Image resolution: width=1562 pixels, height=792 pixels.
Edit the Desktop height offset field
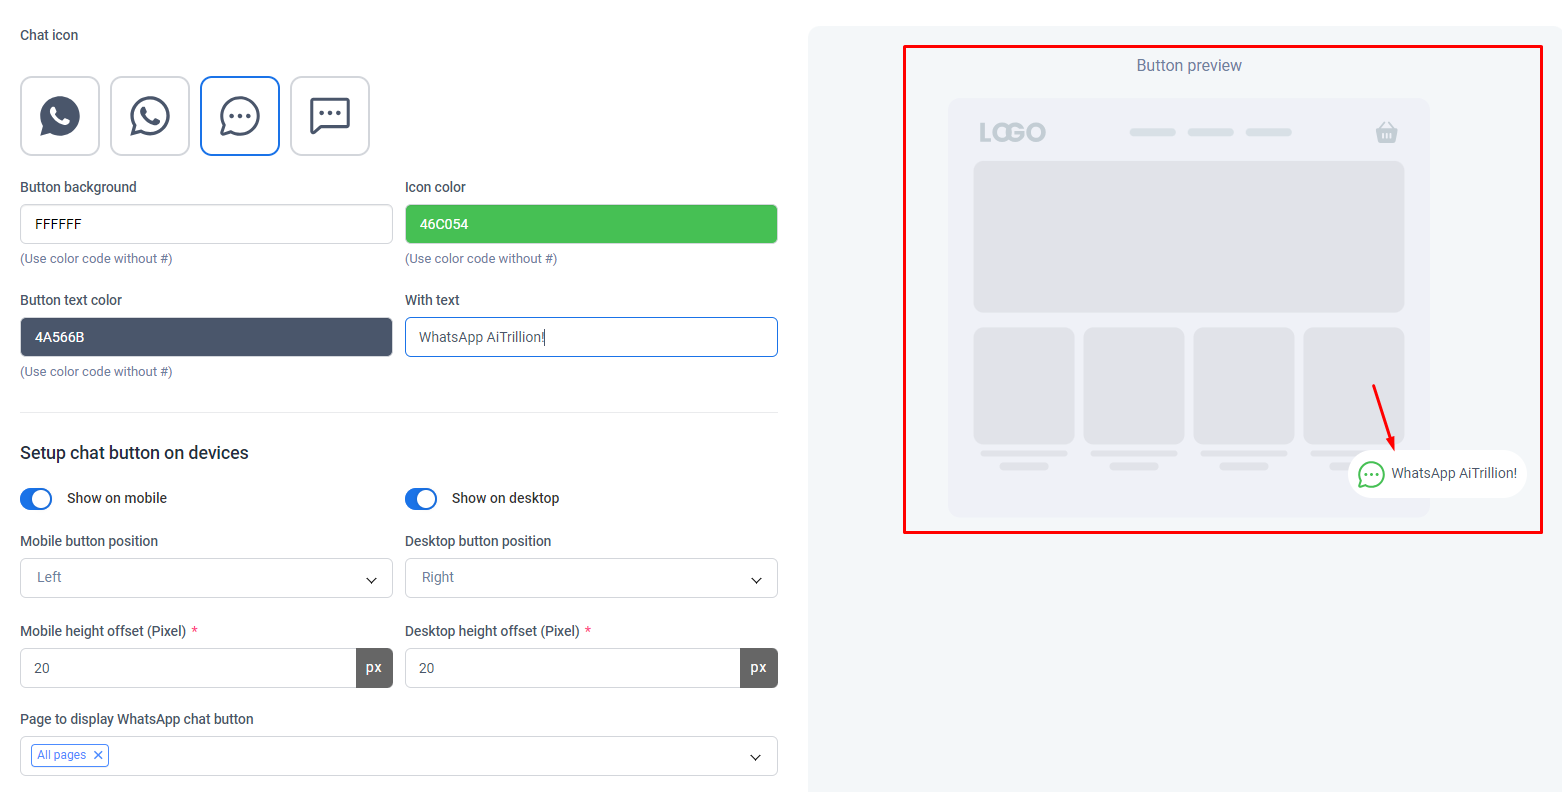tap(573, 668)
